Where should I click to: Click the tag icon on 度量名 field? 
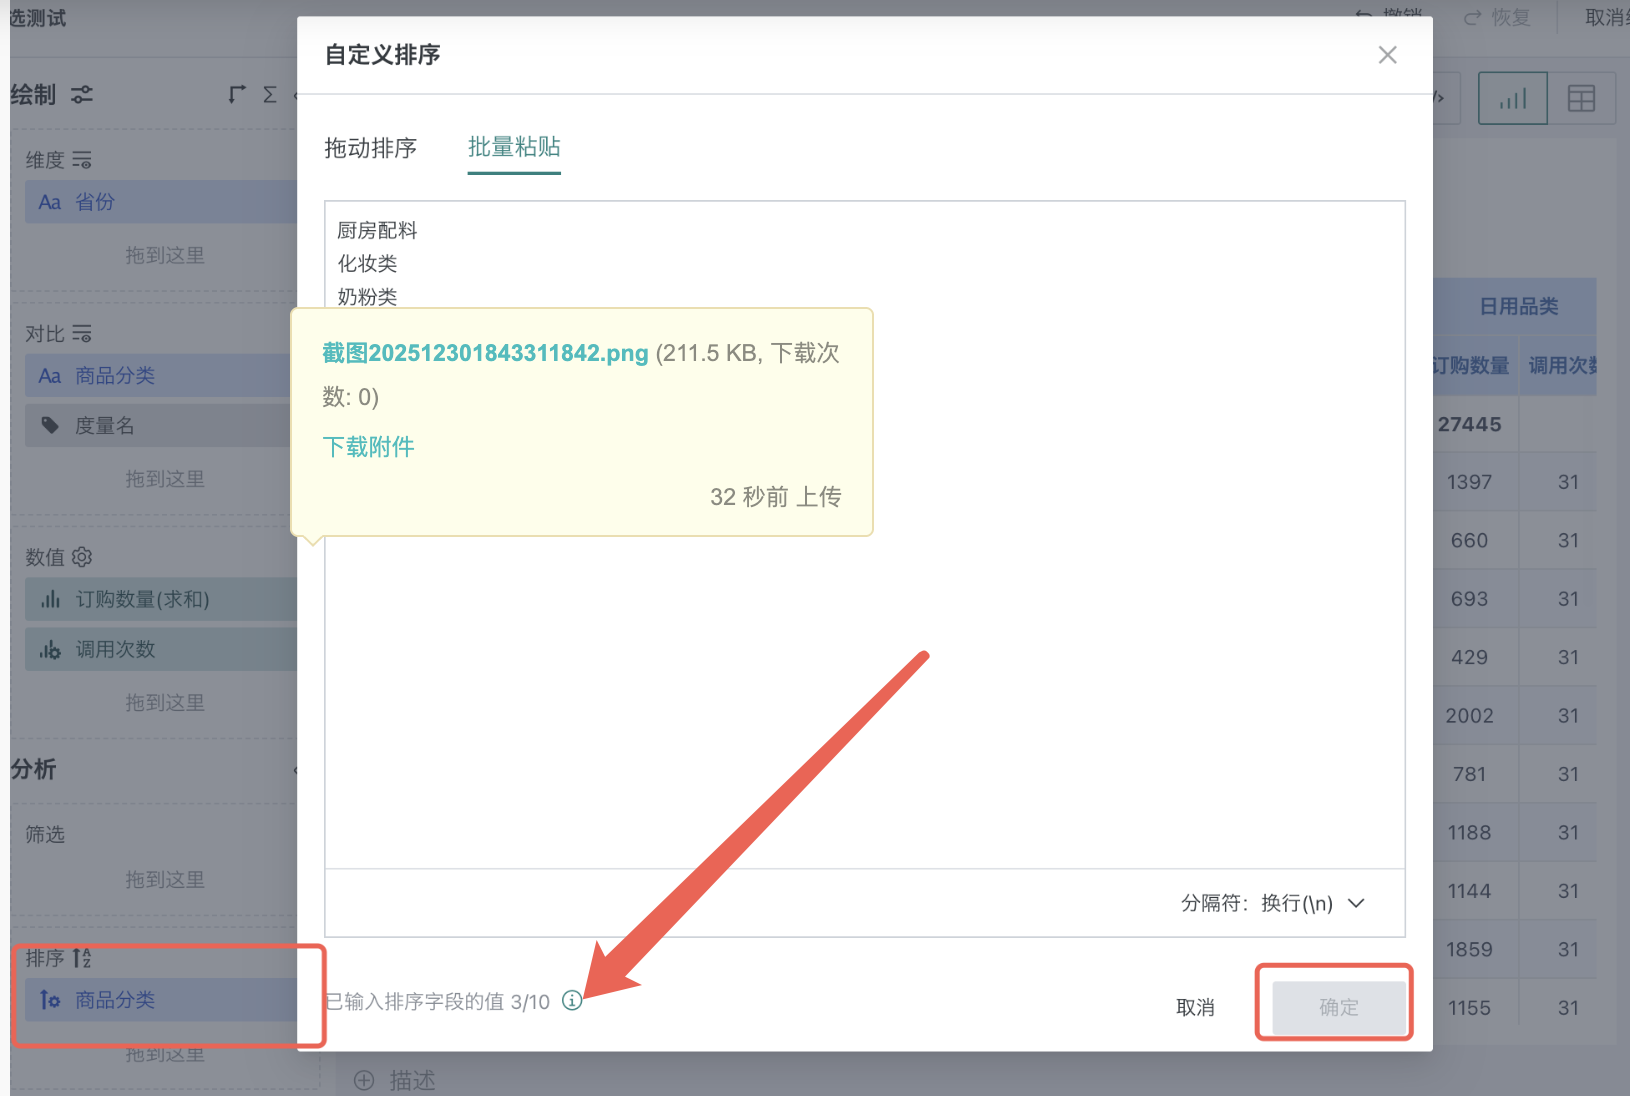51,425
